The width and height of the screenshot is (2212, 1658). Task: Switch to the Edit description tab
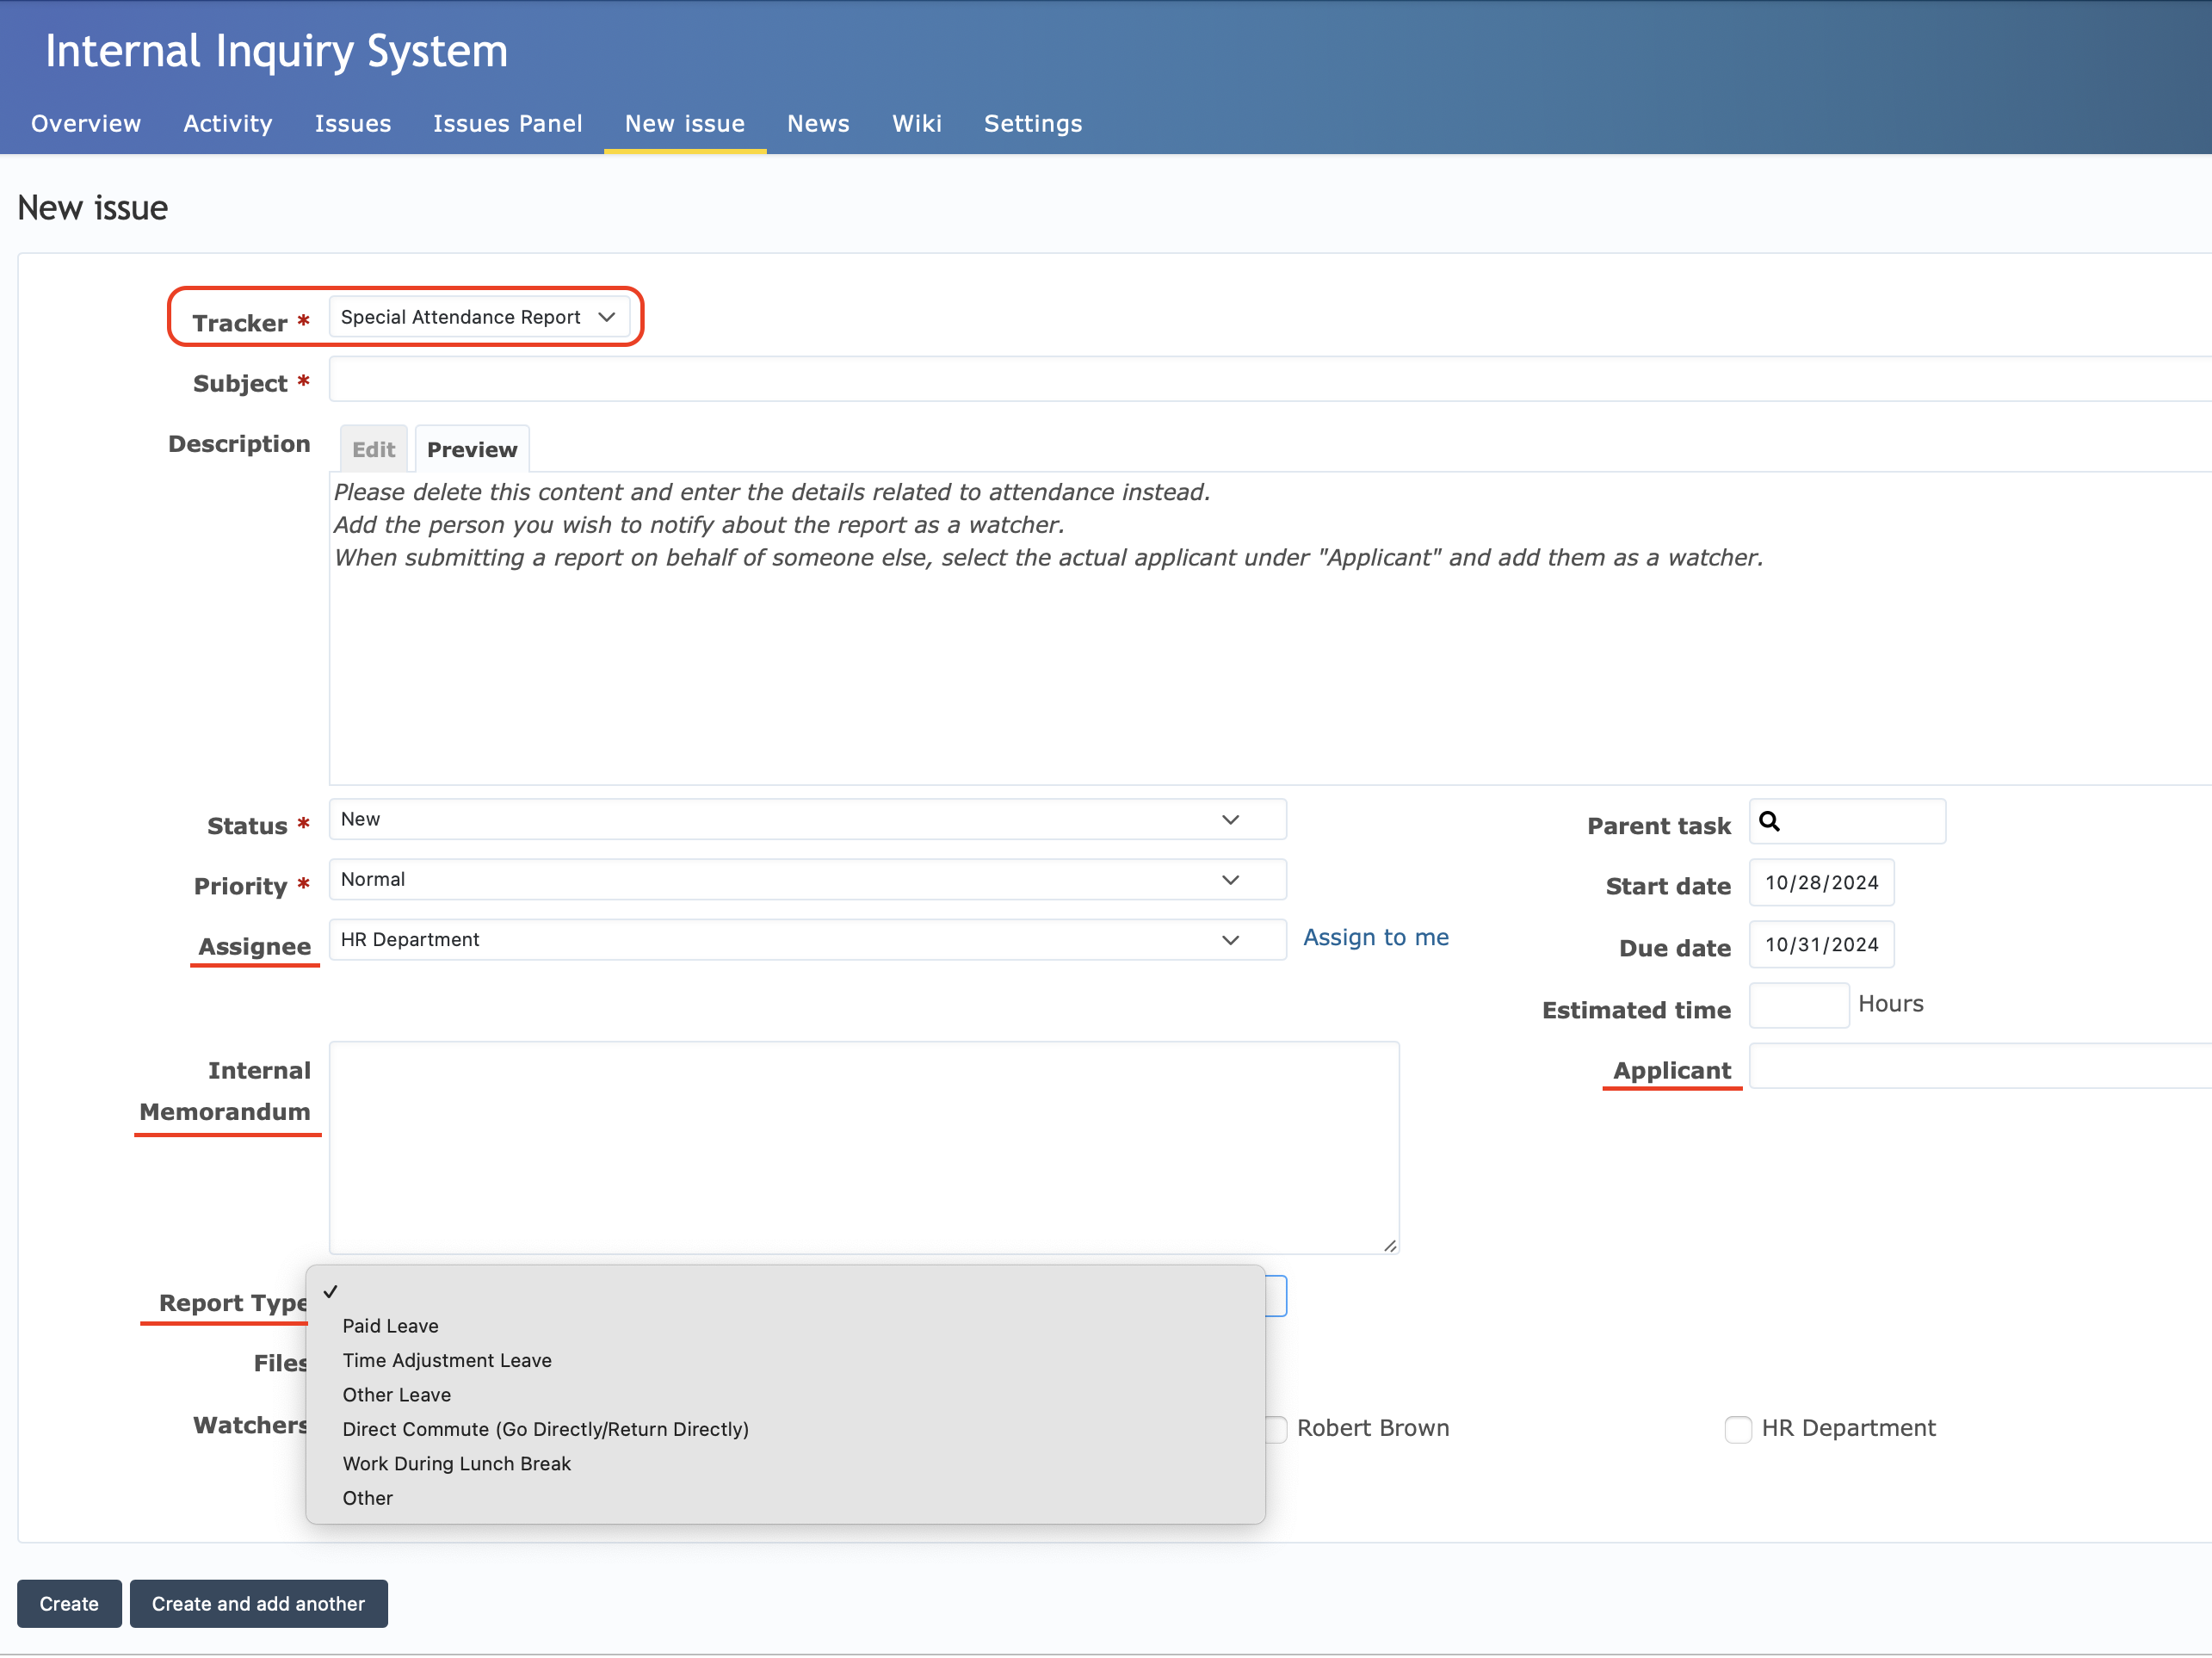click(x=372, y=448)
